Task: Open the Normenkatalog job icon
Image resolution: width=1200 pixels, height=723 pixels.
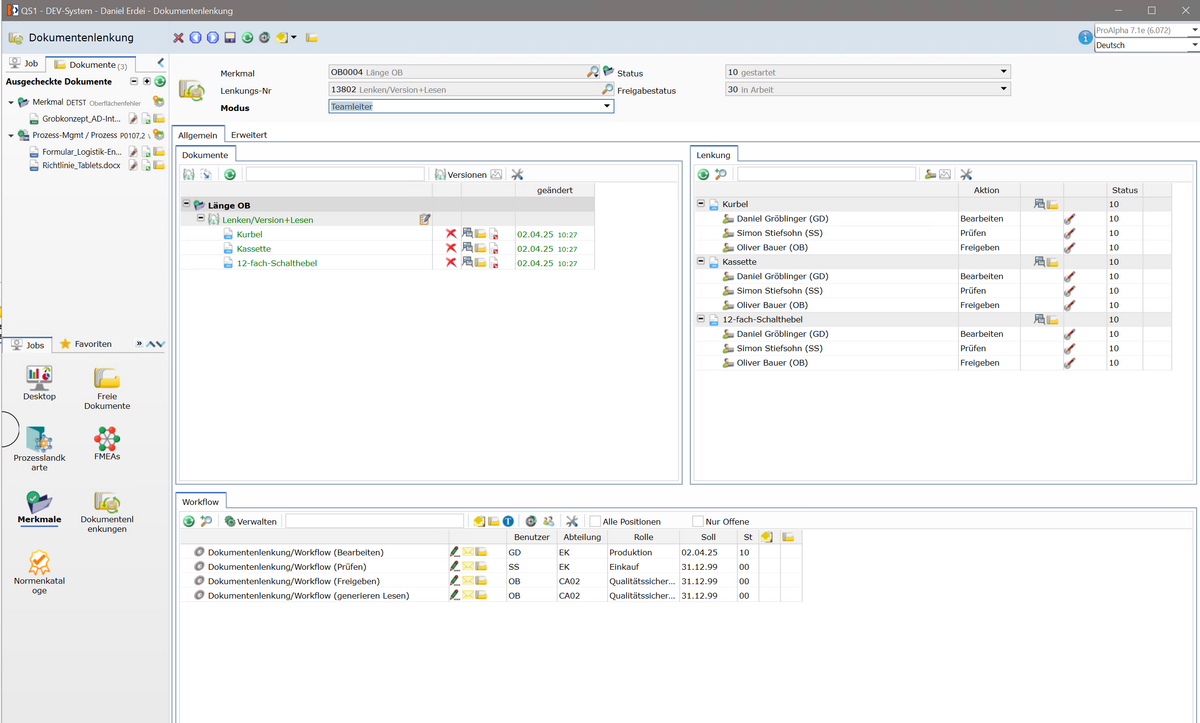Action: coord(39,573)
